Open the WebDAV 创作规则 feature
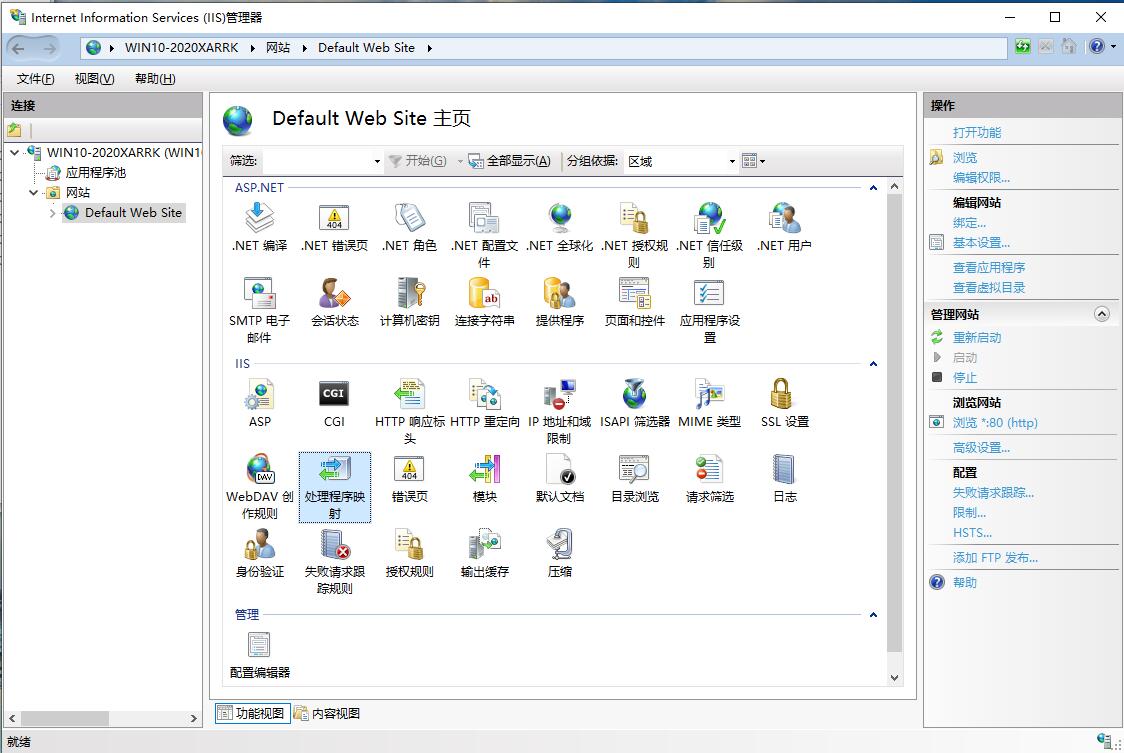This screenshot has width=1124, height=753. click(x=259, y=486)
